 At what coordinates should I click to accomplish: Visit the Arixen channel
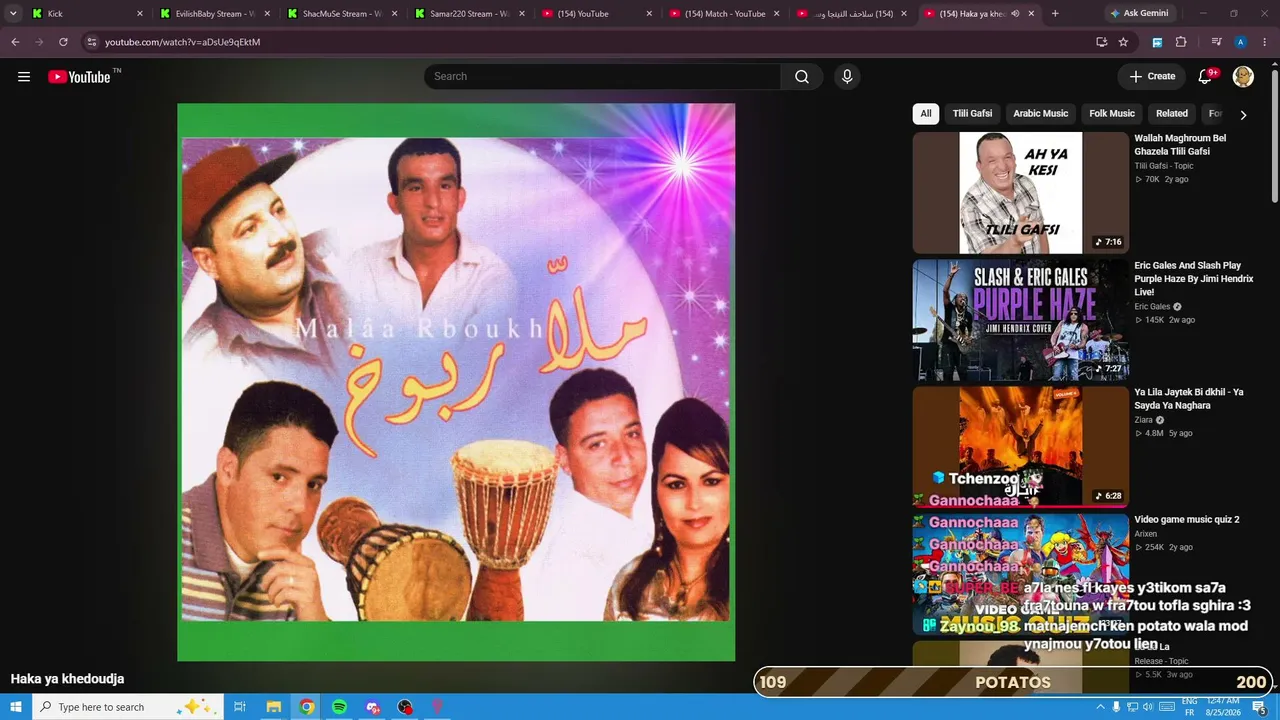1146,534
